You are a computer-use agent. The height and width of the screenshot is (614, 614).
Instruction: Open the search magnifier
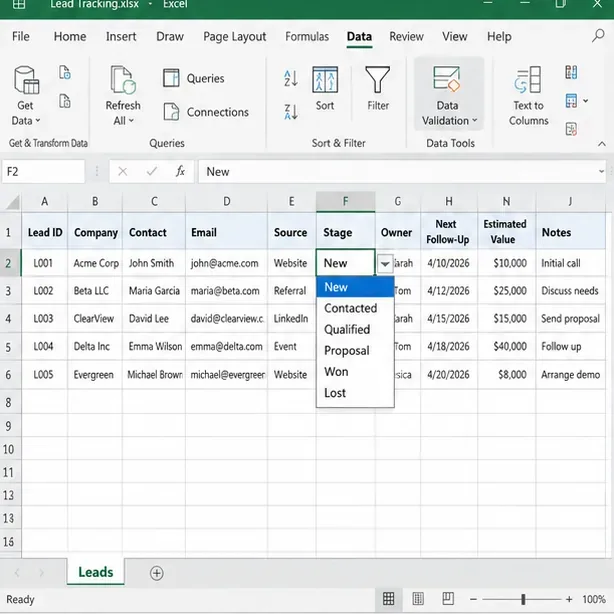(x=598, y=36)
